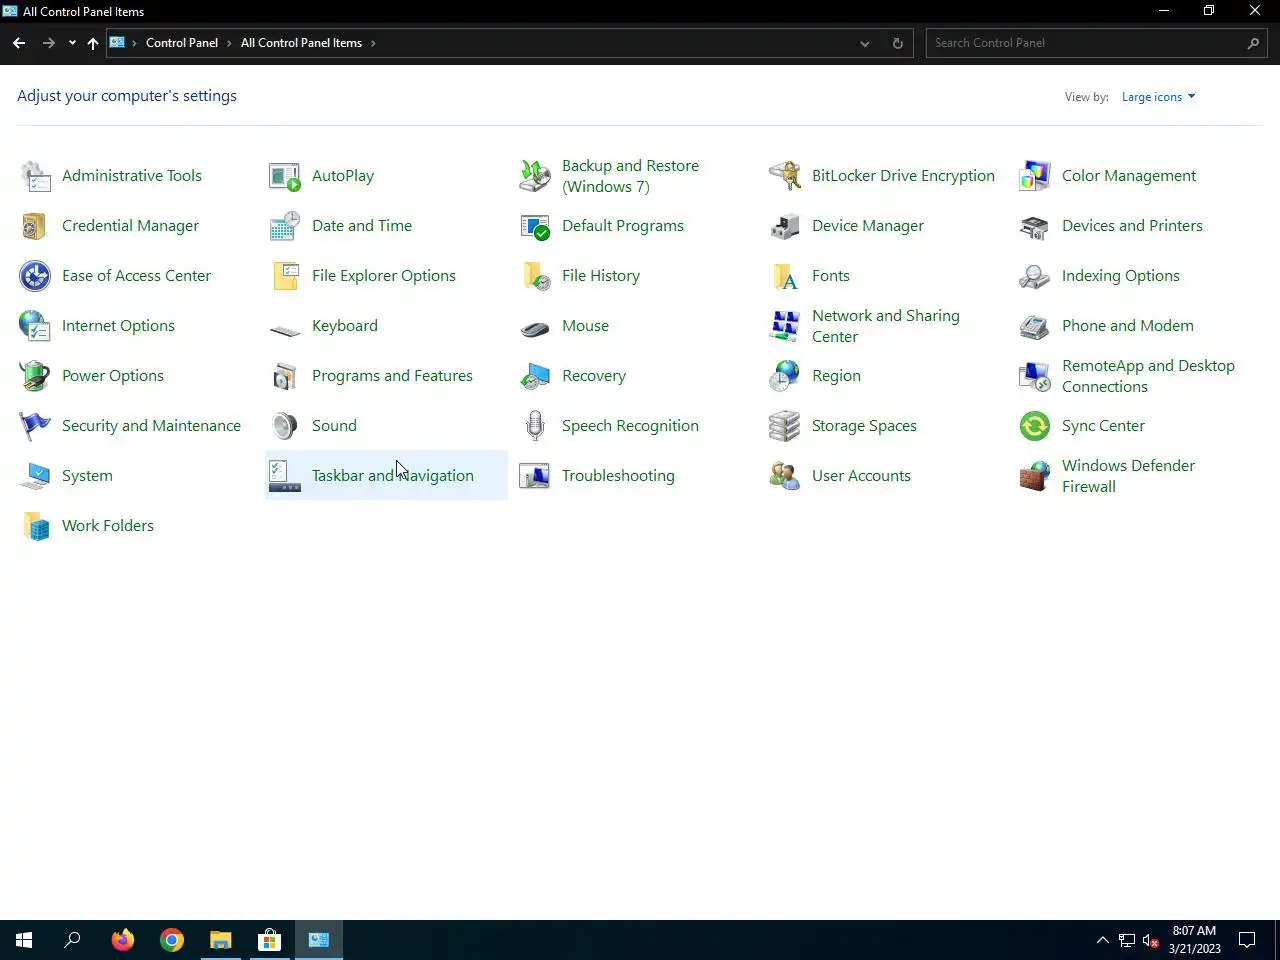The image size is (1280, 960).
Task: Expand chevron after All Control Panel Items
Action: (x=373, y=43)
